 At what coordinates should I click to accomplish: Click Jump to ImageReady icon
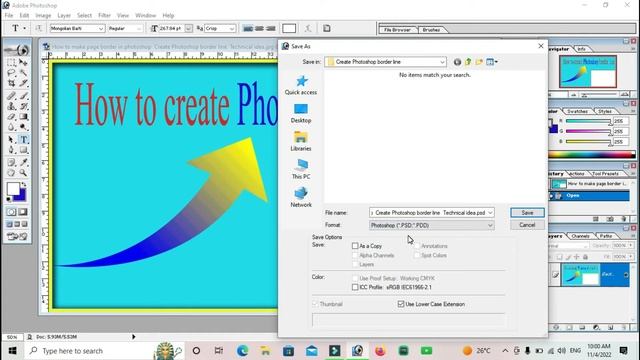17,236
